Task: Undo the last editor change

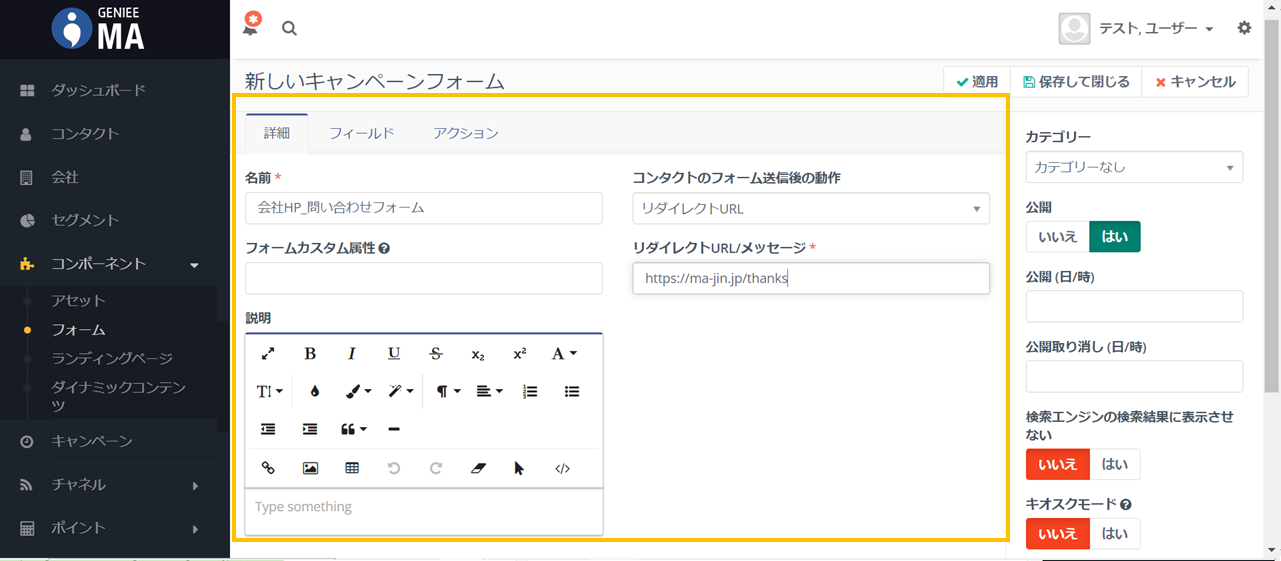Action: pyautogui.click(x=394, y=468)
